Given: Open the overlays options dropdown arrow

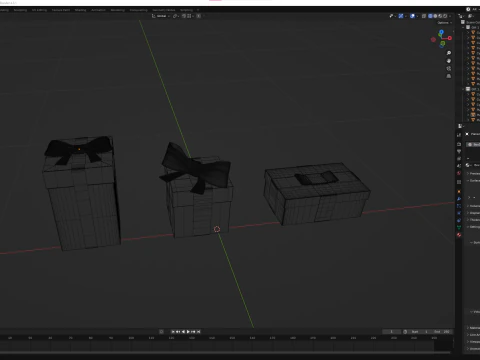Looking at the screenshot, I should [417, 16].
